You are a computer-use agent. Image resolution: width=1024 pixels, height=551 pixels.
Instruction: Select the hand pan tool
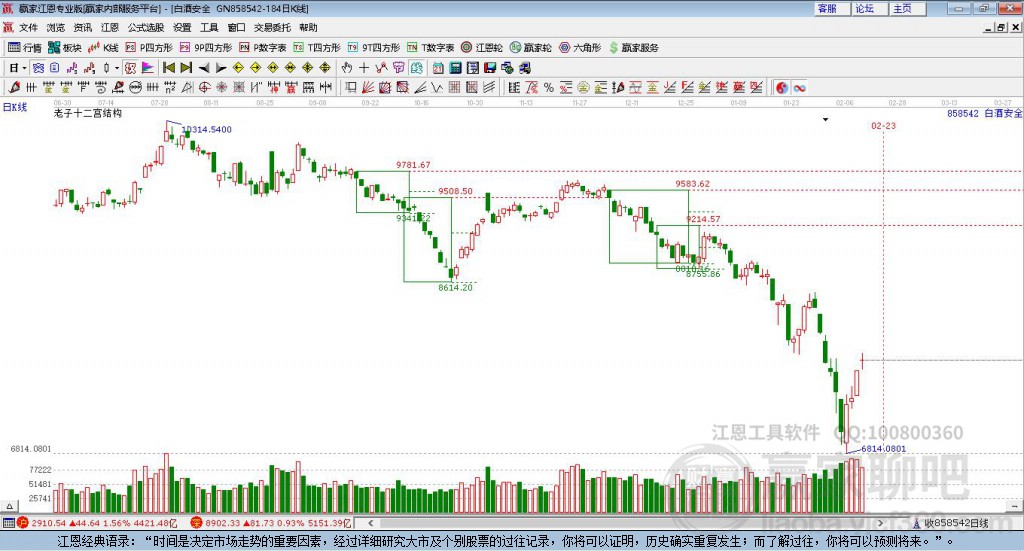[347, 68]
